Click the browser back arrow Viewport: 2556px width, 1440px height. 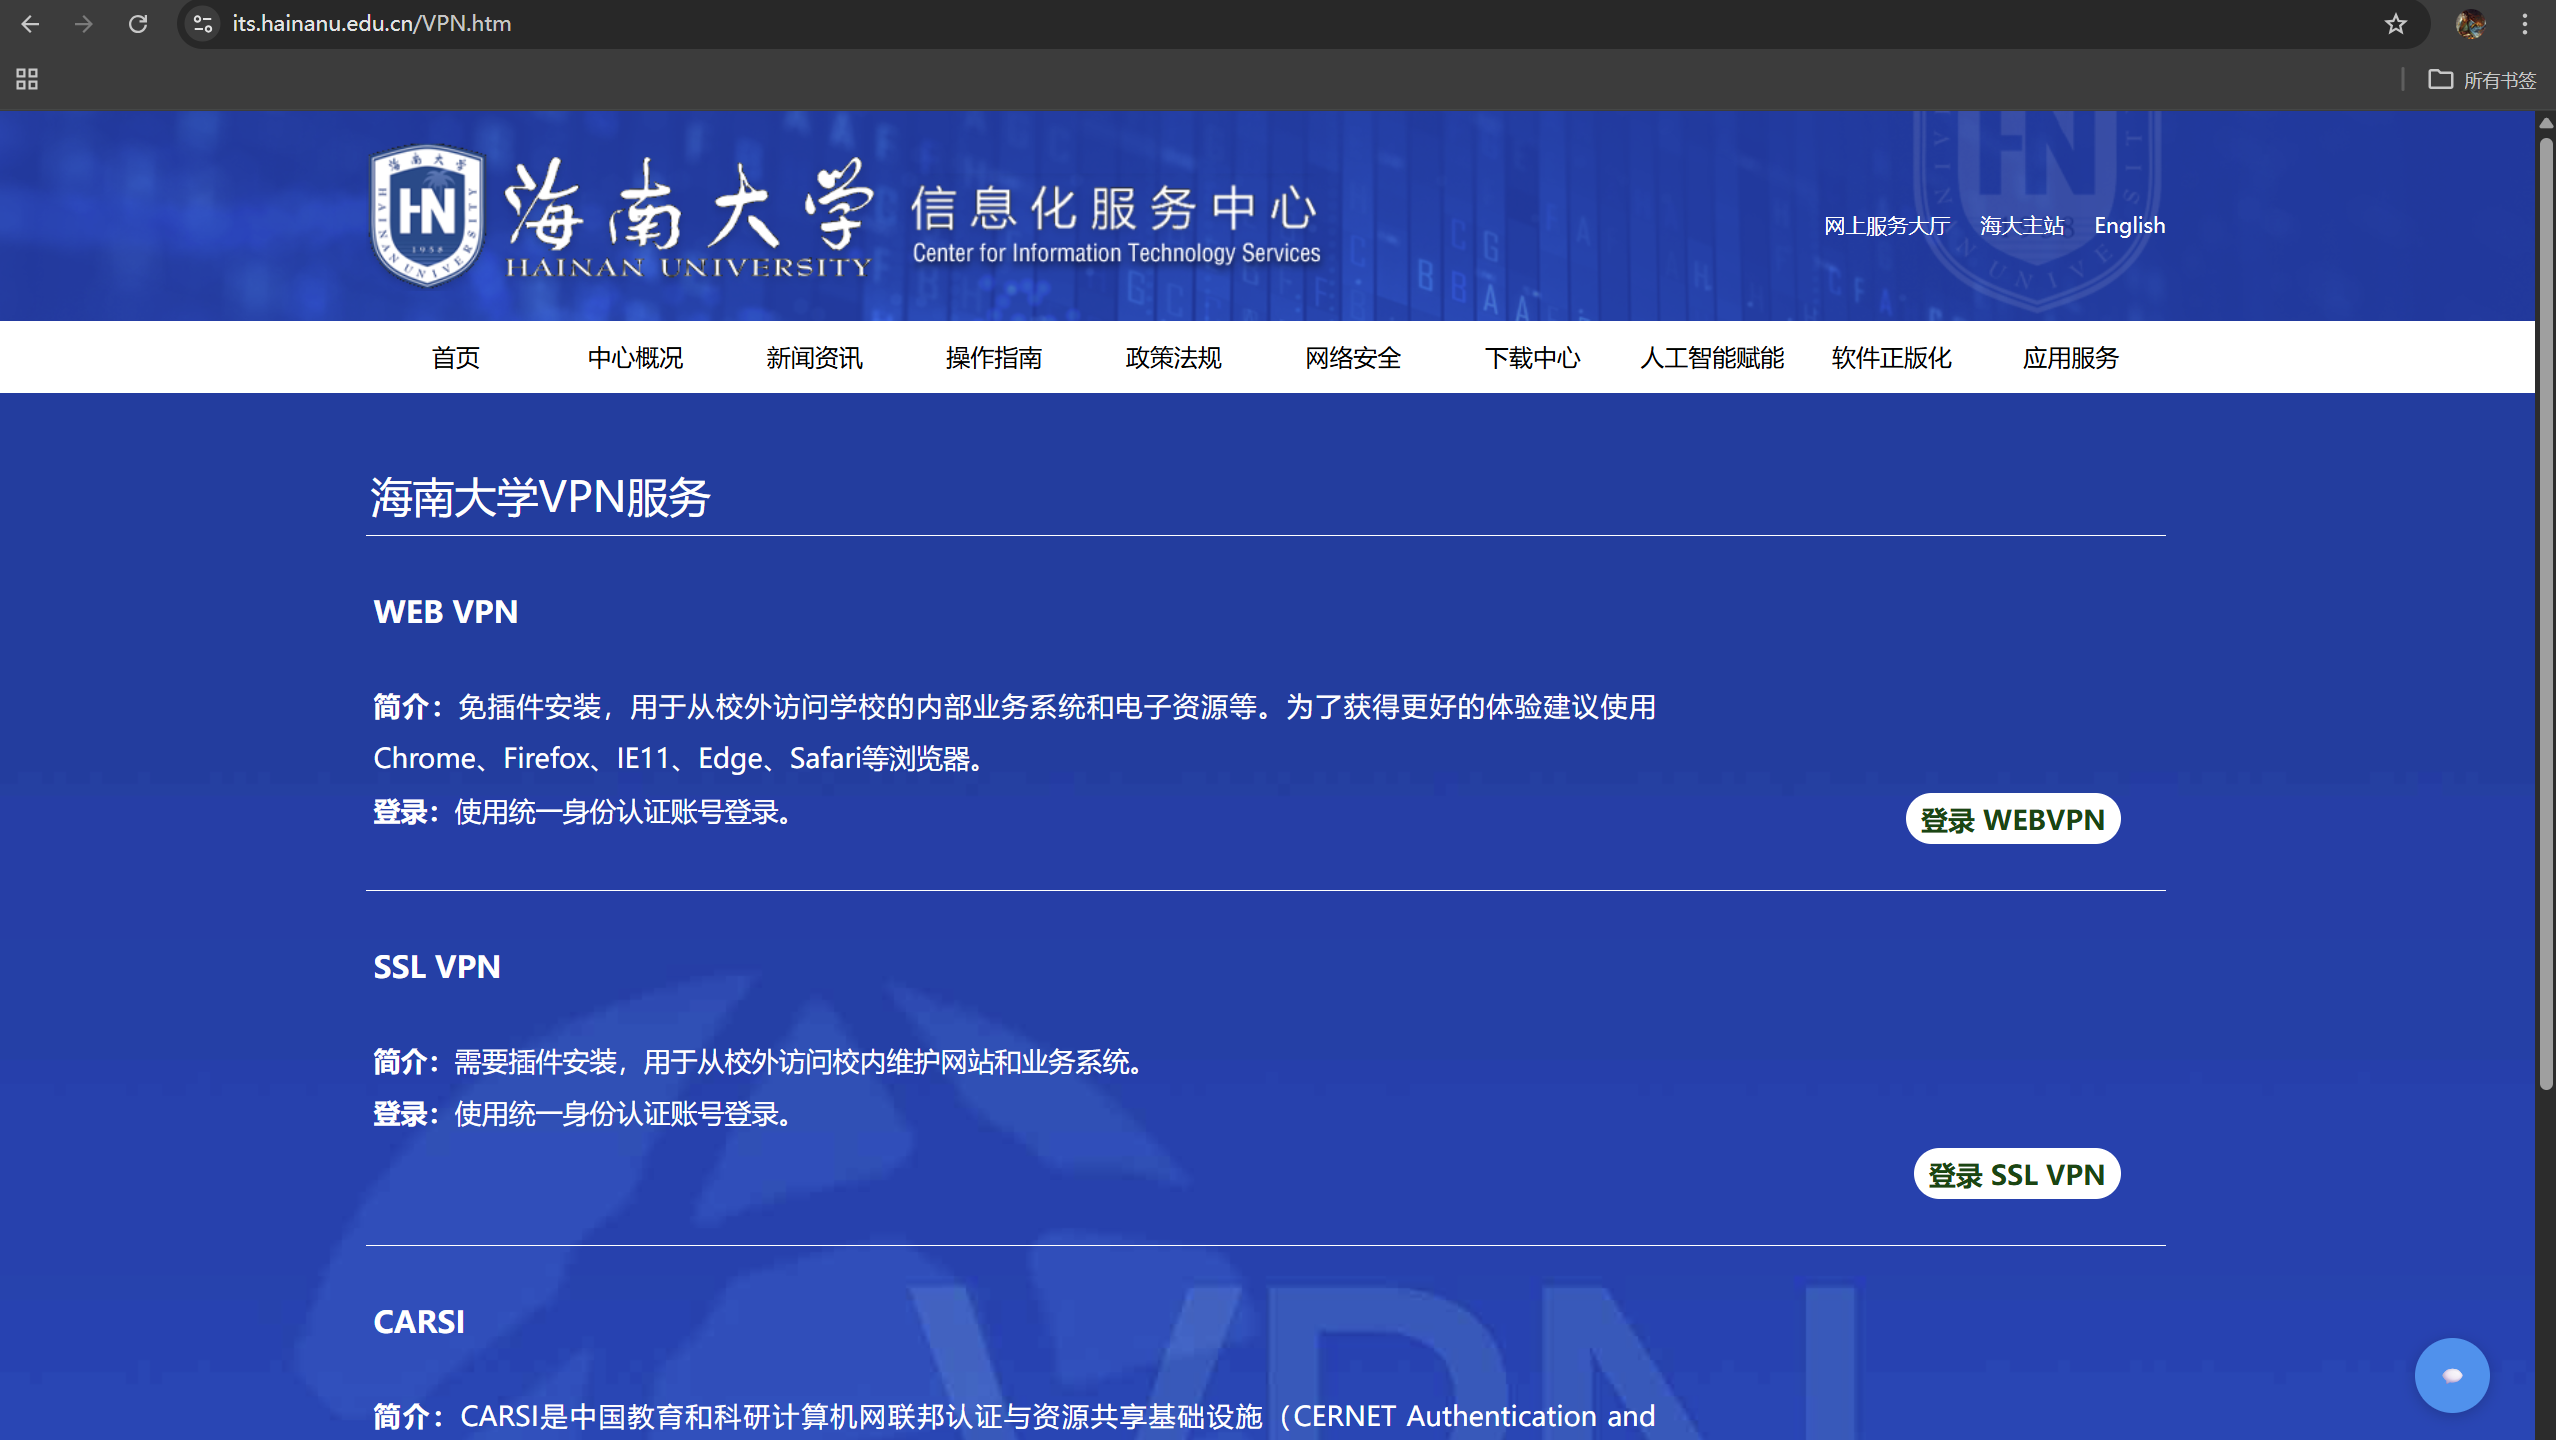pyautogui.click(x=30, y=24)
